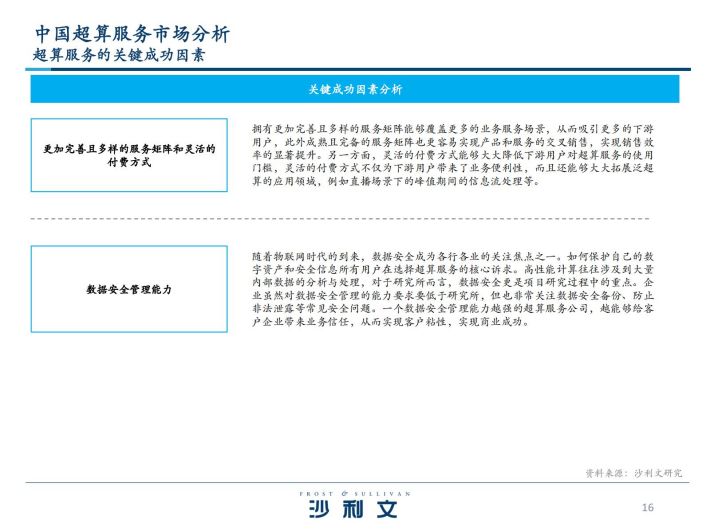Click the page number 16
Image resolution: width=710 pixels, height=532 pixels.
tap(648, 508)
